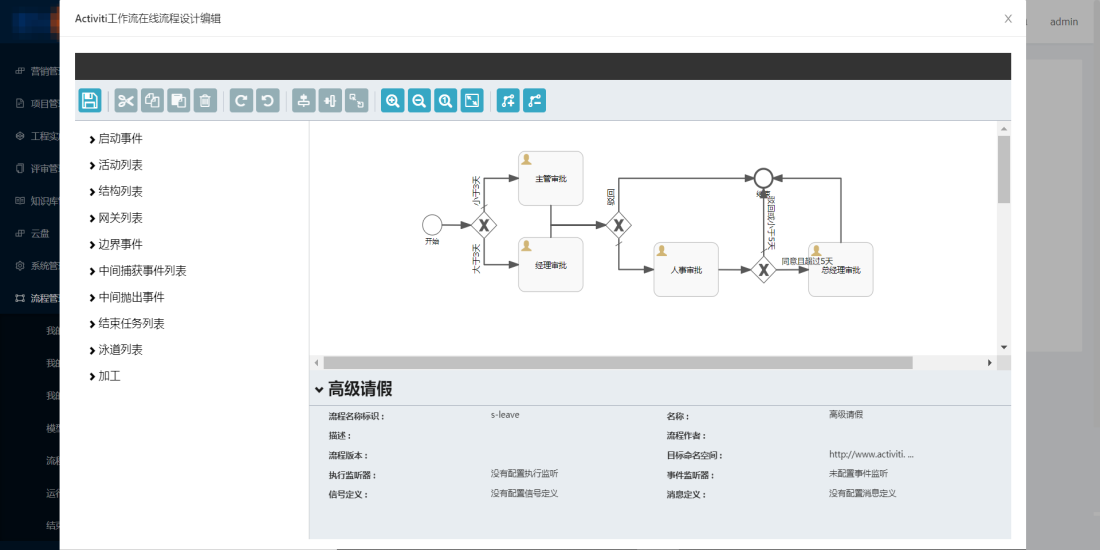Edit the 名称 value 高级请假

pyautogui.click(x=845, y=415)
